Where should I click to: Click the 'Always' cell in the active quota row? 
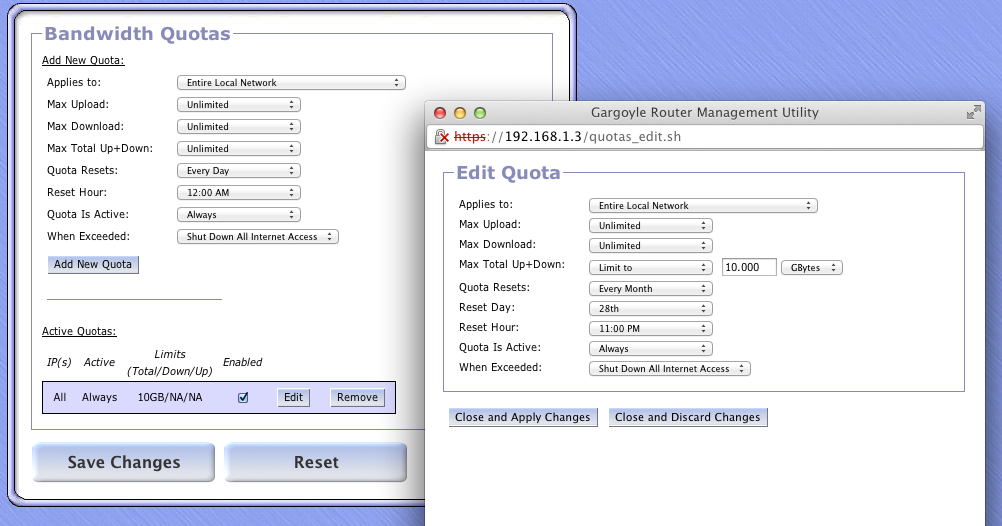[100, 398]
